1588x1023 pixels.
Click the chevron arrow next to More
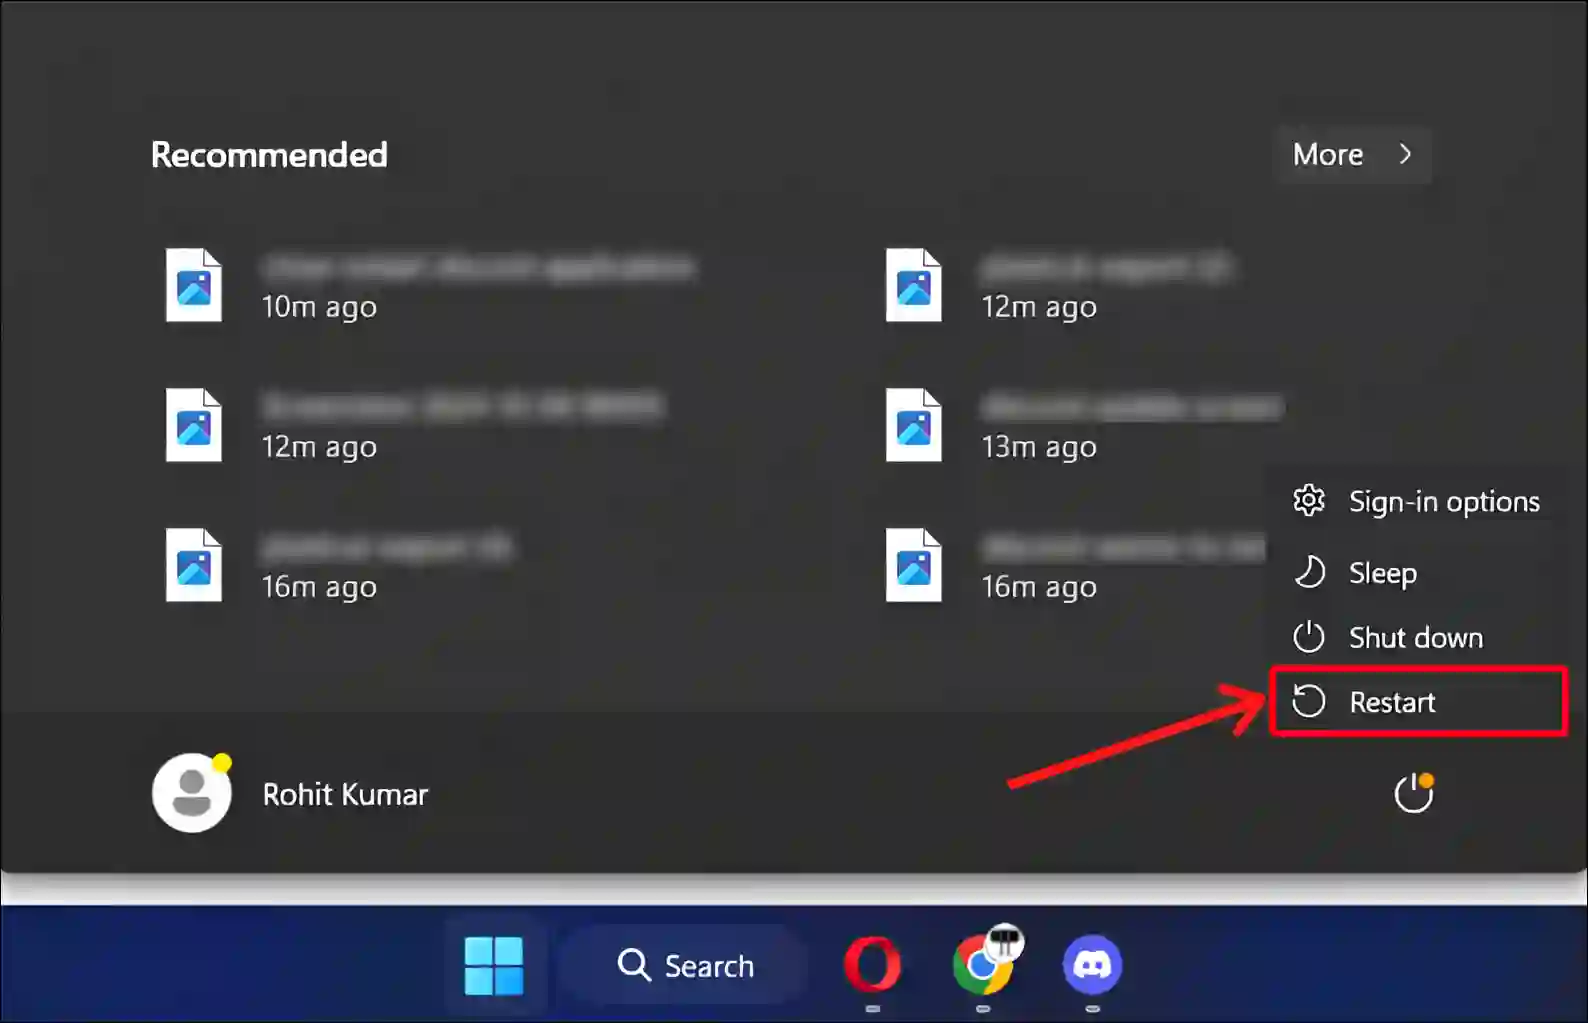coord(1405,154)
